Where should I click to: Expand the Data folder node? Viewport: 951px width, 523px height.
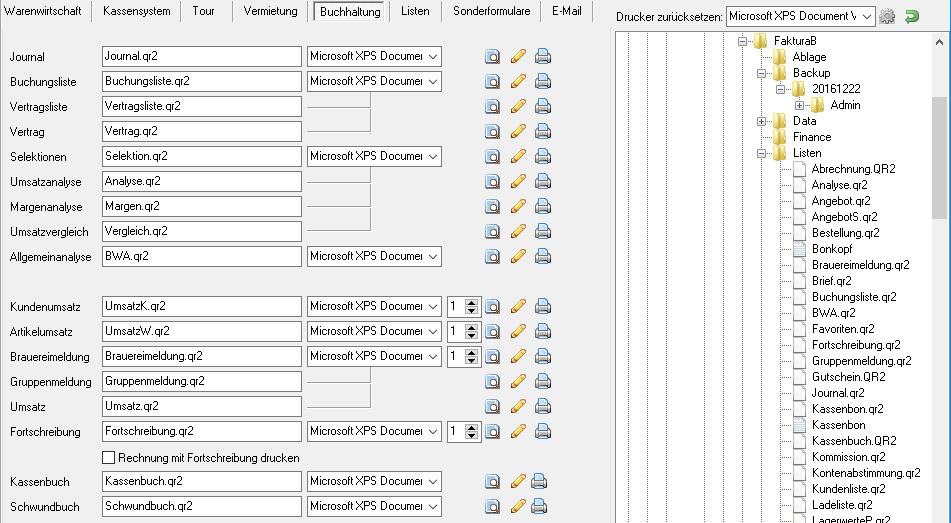tap(761, 121)
